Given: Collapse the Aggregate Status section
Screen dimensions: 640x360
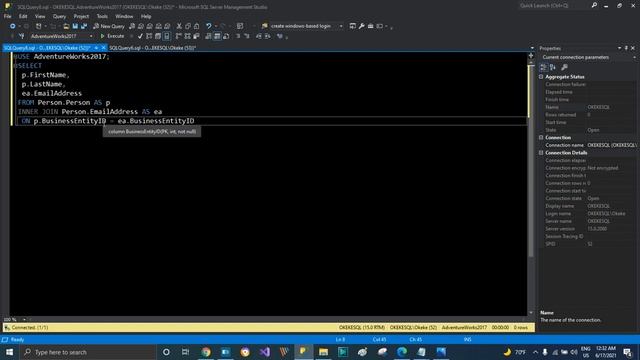Looking at the screenshot, I should click(x=541, y=77).
